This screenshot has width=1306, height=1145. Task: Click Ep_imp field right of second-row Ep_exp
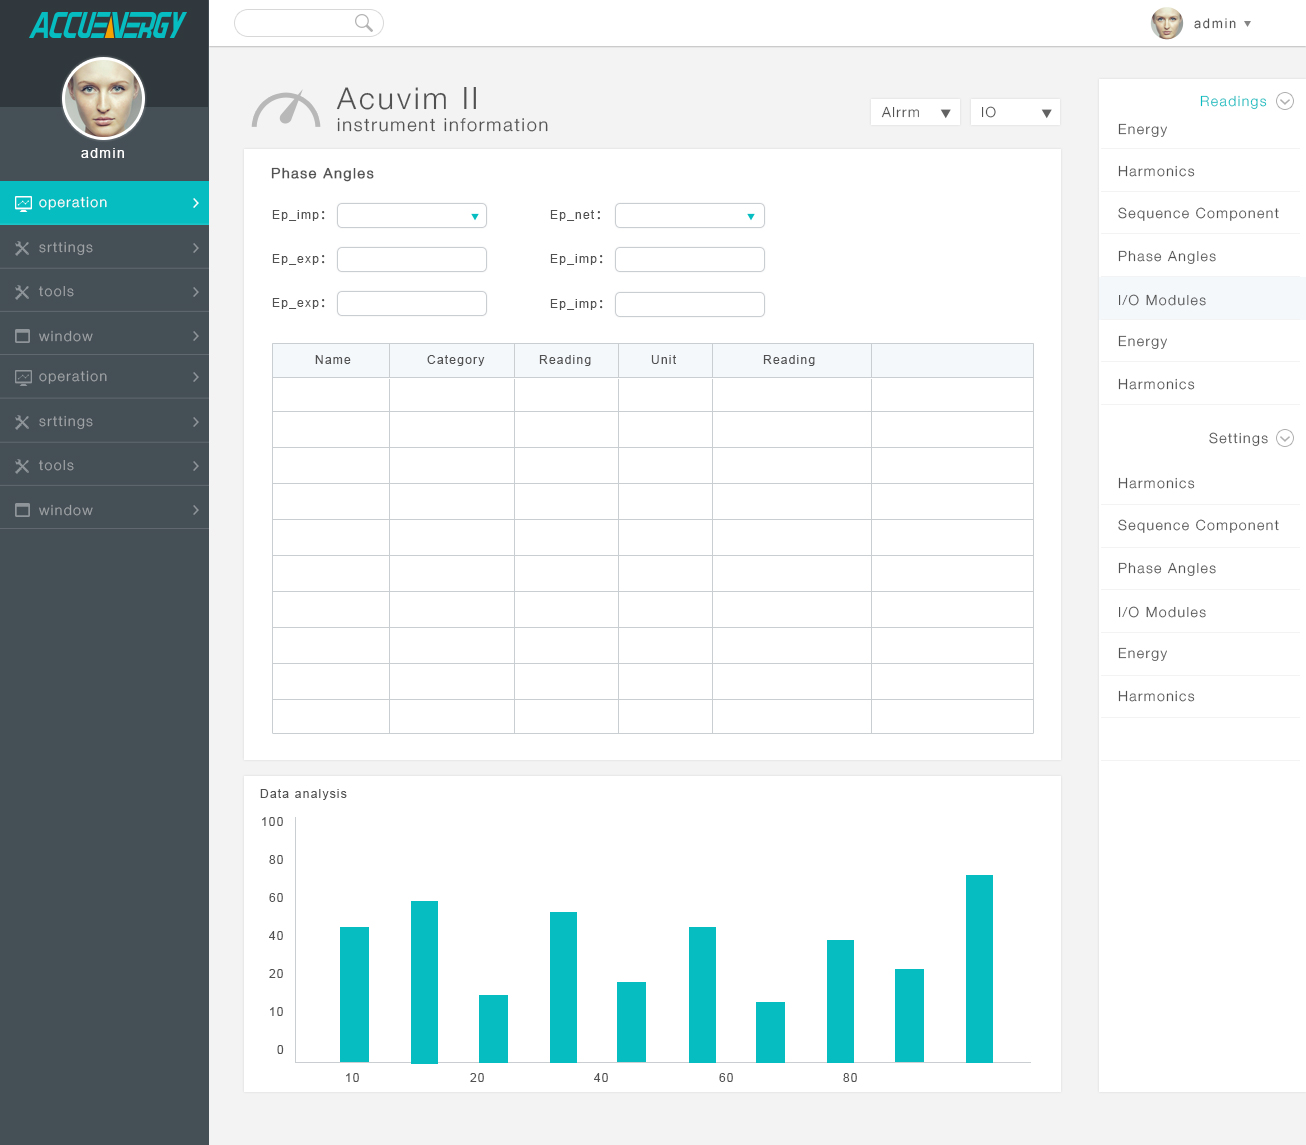tap(690, 259)
